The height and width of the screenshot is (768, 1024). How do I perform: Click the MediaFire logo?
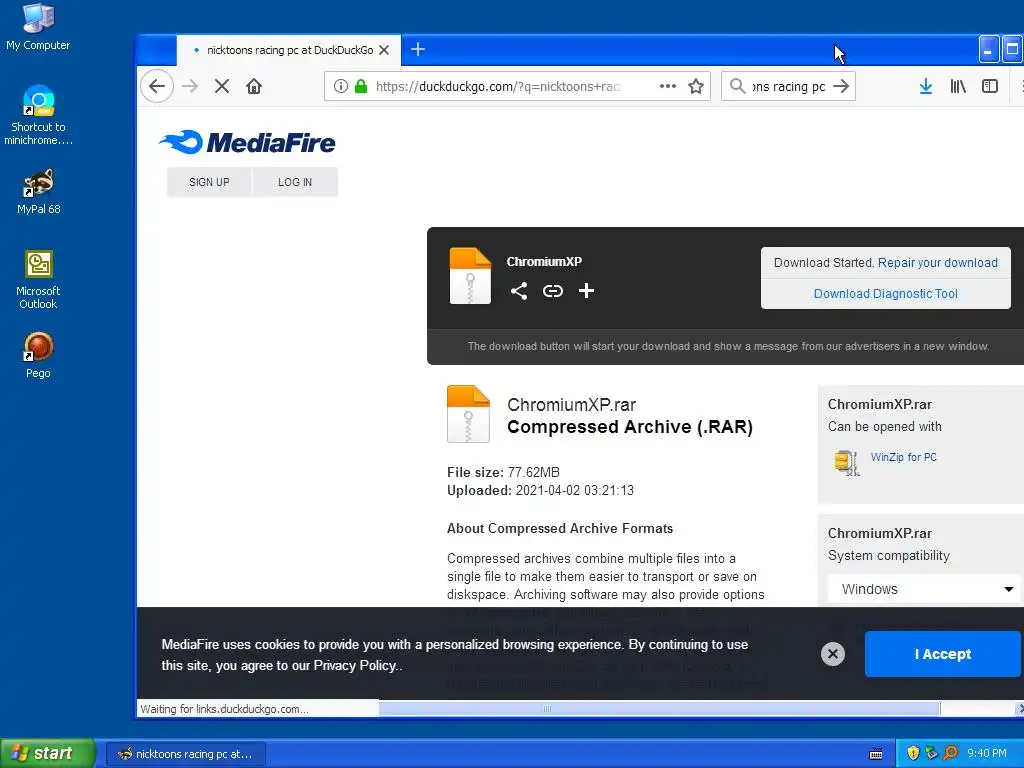click(x=248, y=142)
